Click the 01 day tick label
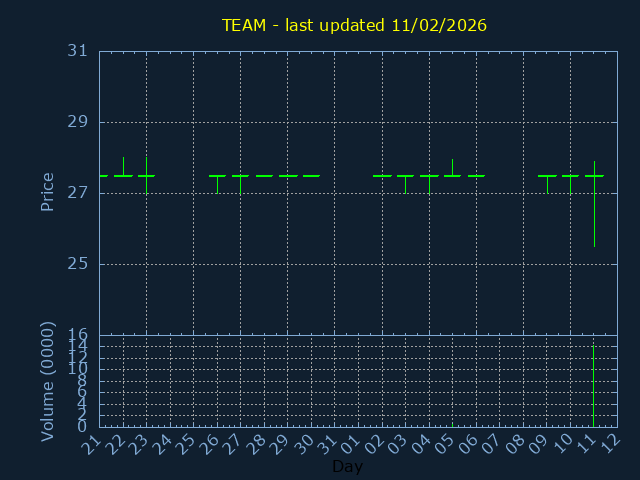Viewport: 640px width, 480px height. [x=351, y=443]
